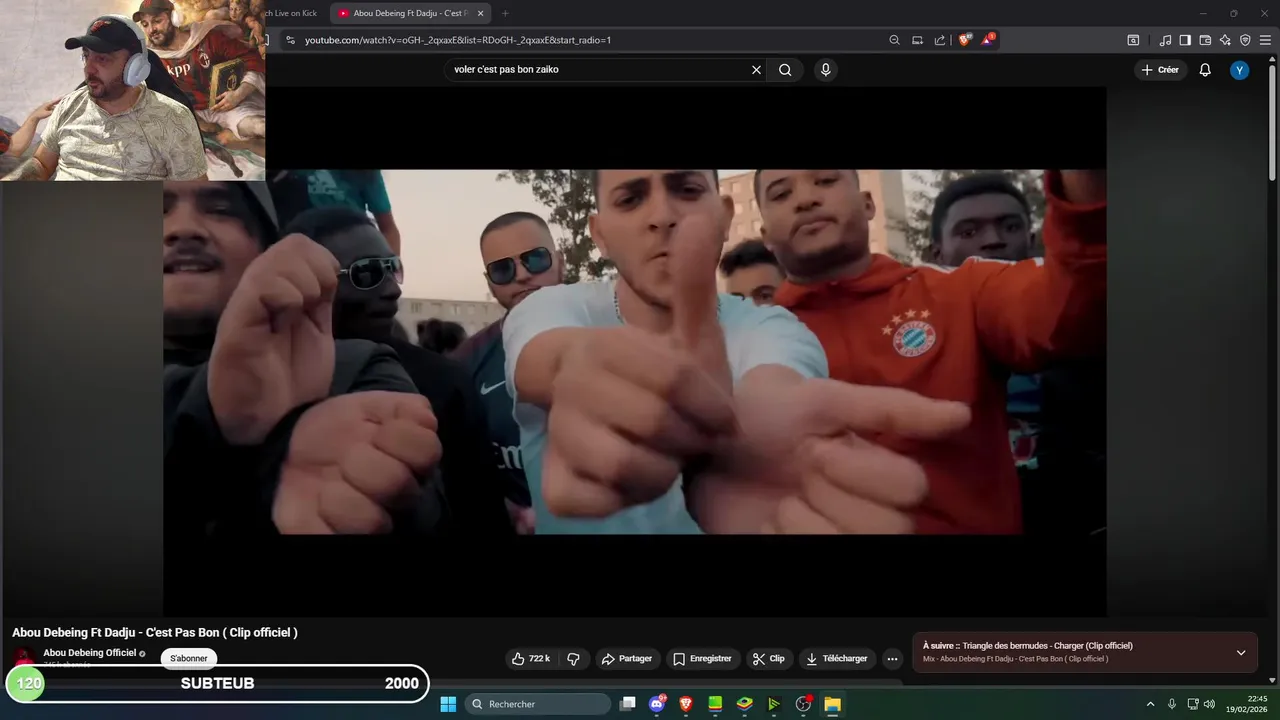
Task: Open Brave browser taskbar icon
Action: [x=686, y=704]
